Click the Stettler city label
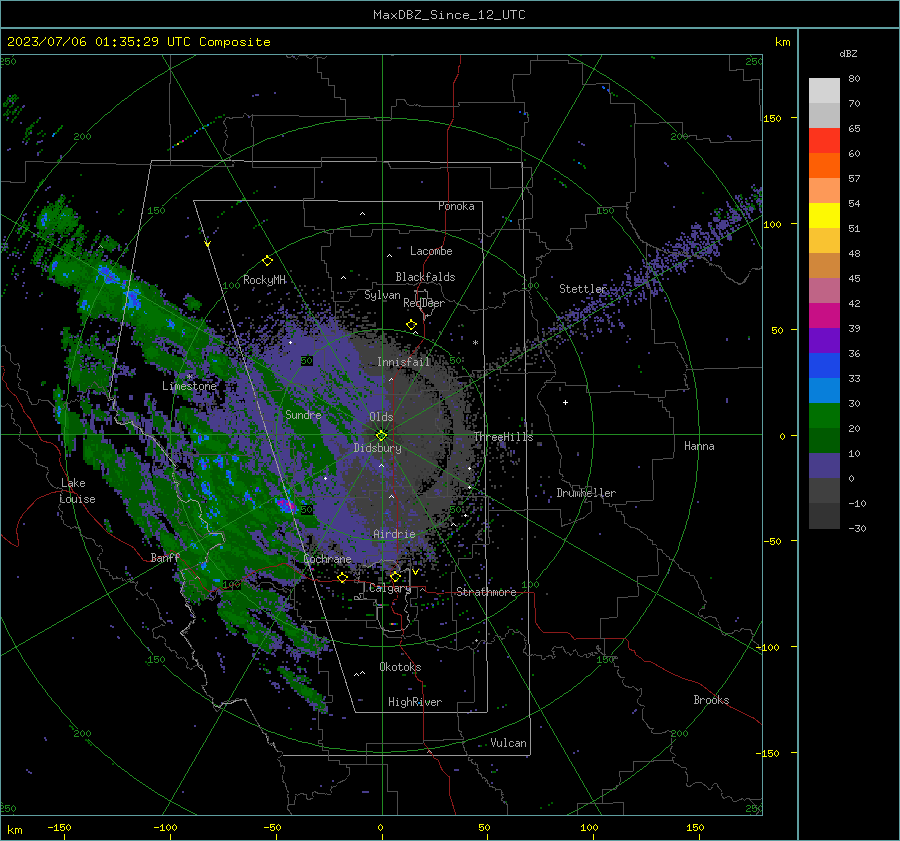Image resolution: width=900 pixels, height=841 pixels. coord(583,289)
